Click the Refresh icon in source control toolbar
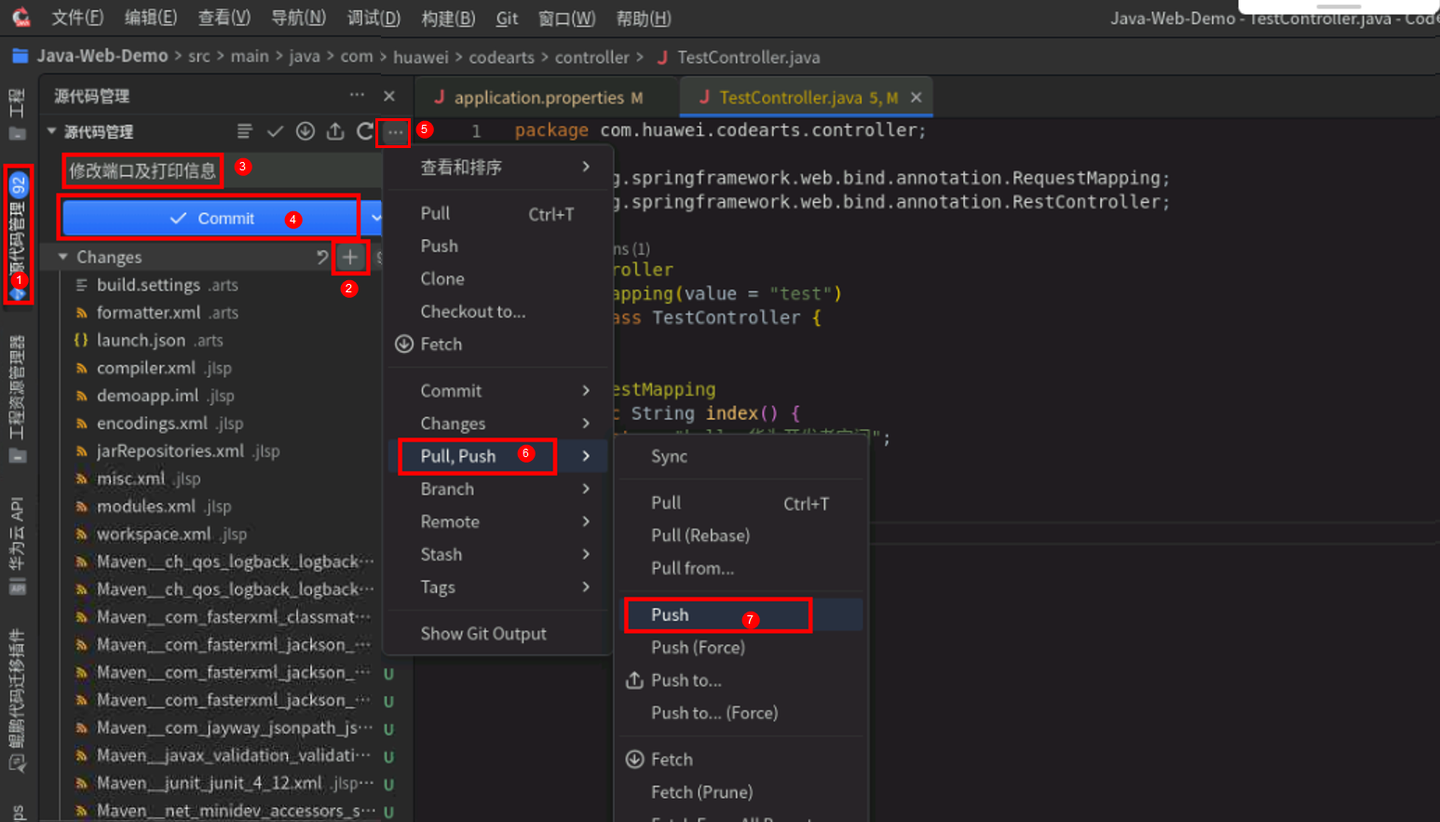Screen dimensions: 1440x822 [363, 130]
